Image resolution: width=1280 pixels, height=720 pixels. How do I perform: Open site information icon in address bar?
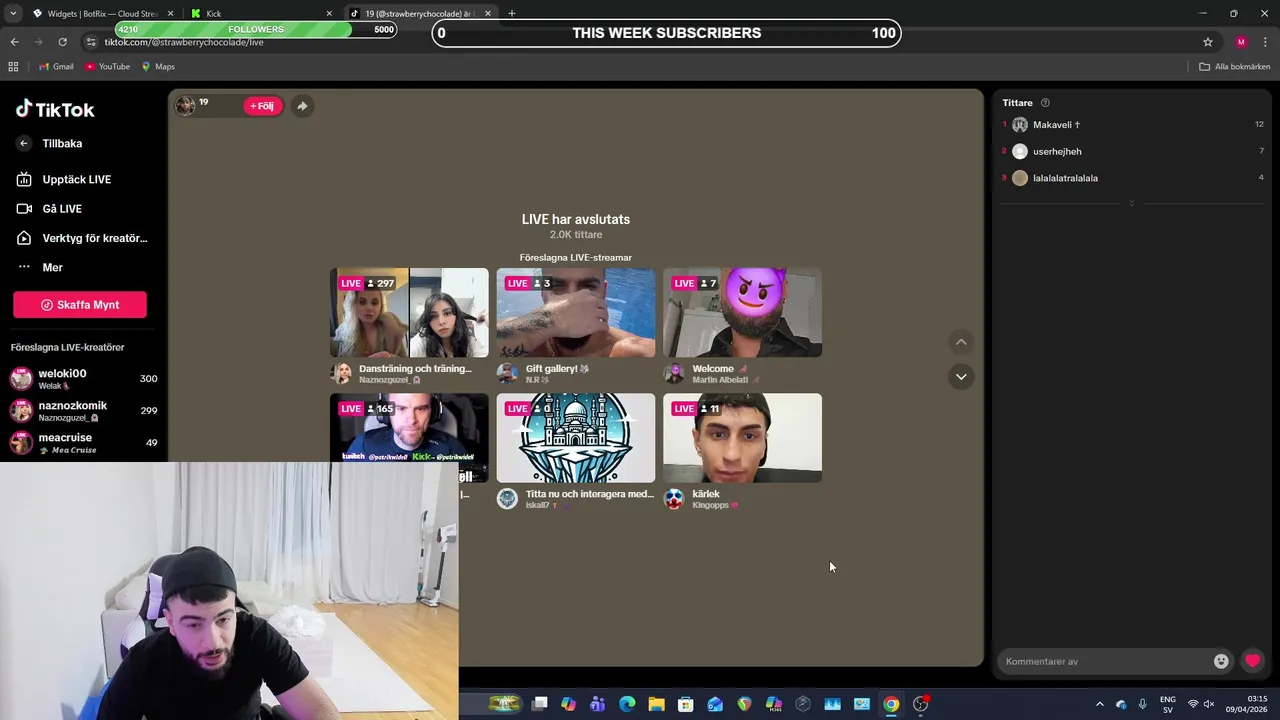pos(91,42)
